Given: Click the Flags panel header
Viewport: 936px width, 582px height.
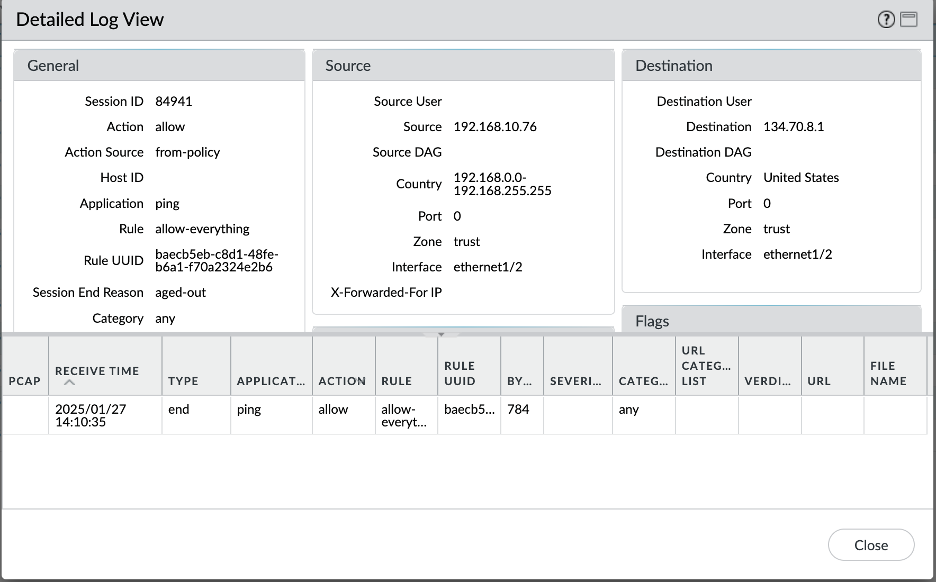Looking at the screenshot, I should [771, 321].
